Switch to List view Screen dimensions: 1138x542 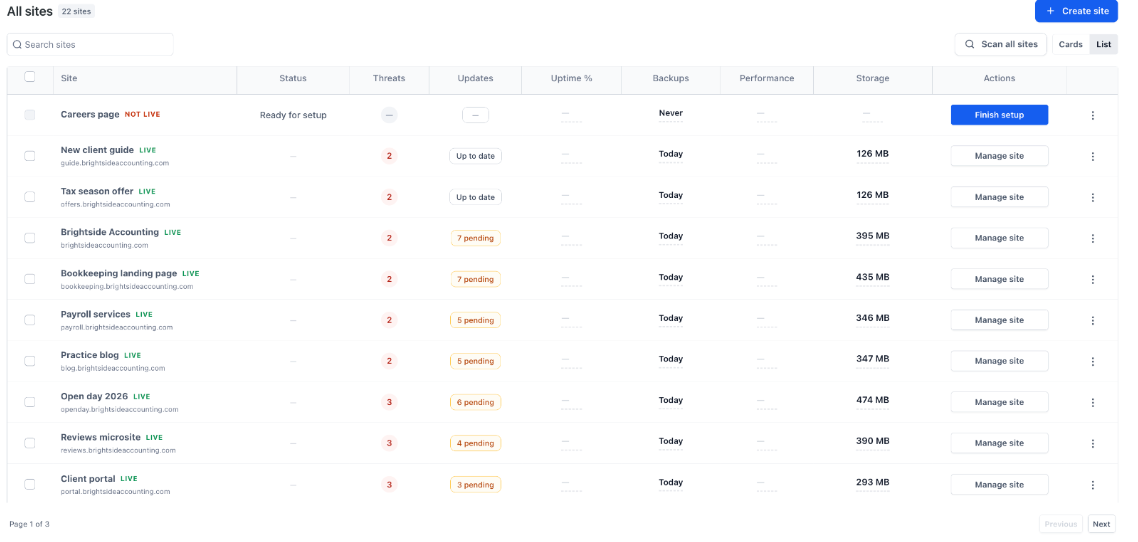coord(1103,44)
